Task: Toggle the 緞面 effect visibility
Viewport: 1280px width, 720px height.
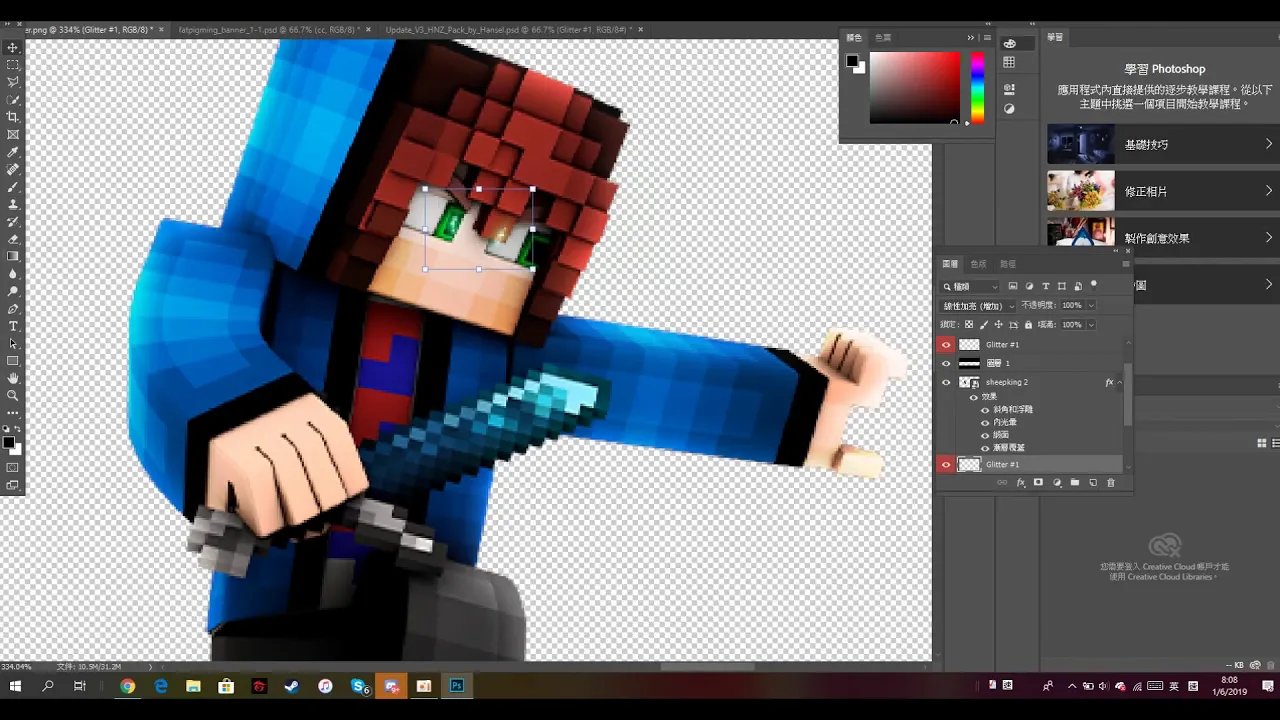Action: click(985, 435)
